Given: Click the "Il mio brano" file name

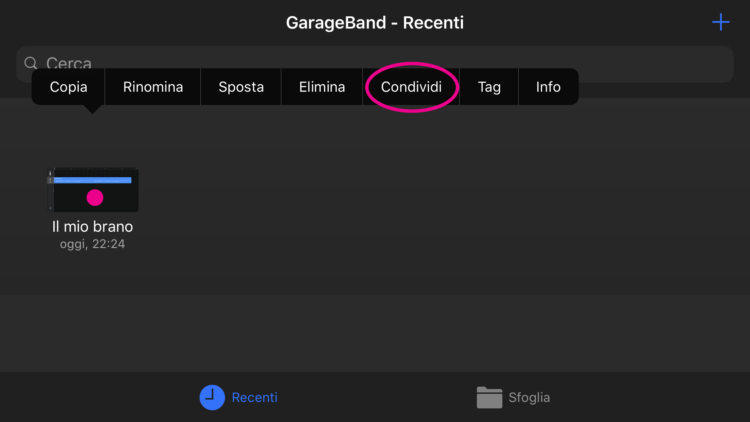Looking at the screenshot, I should [92, 227].
